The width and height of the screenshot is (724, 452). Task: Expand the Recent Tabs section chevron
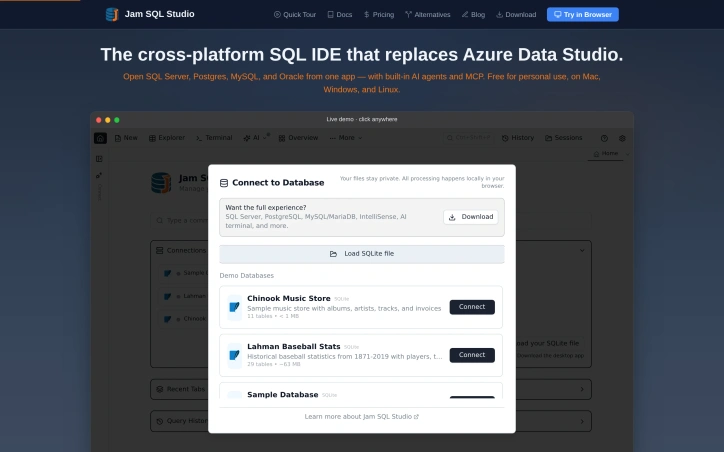tap(582, 389)
